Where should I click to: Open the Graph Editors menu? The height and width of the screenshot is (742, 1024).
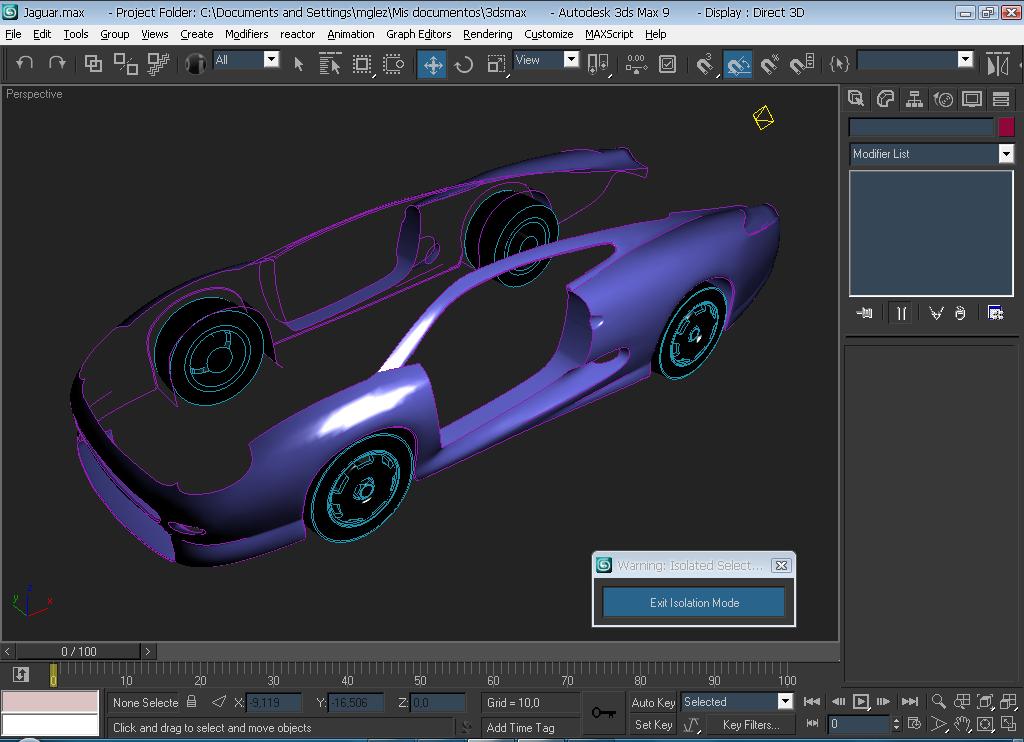pyautogui.click(x=418, y=34)
